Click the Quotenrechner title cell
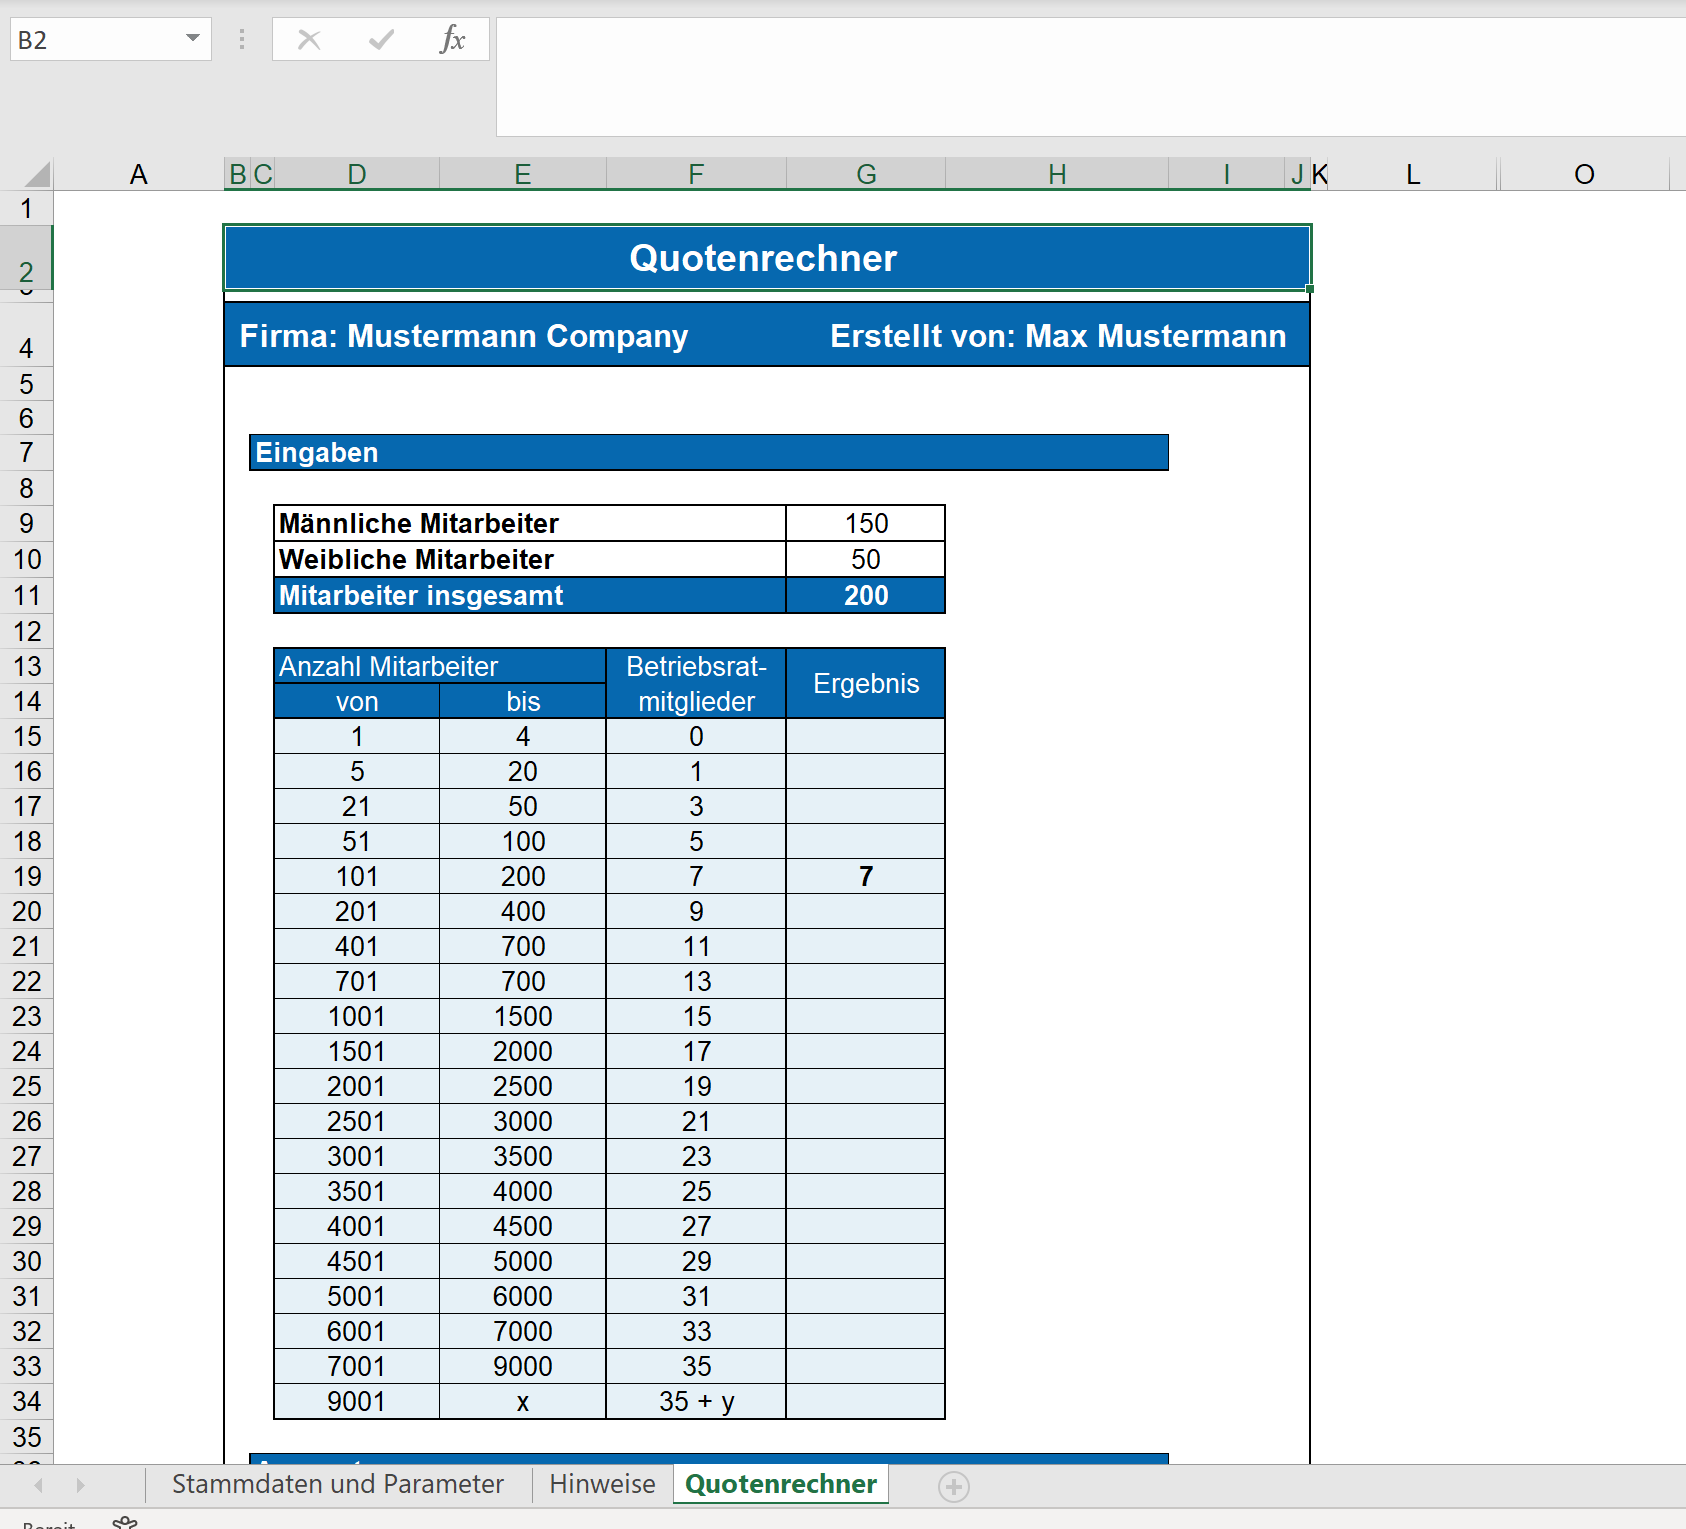The width and height of the screenshot is (1686, 1529). (767, 258)
